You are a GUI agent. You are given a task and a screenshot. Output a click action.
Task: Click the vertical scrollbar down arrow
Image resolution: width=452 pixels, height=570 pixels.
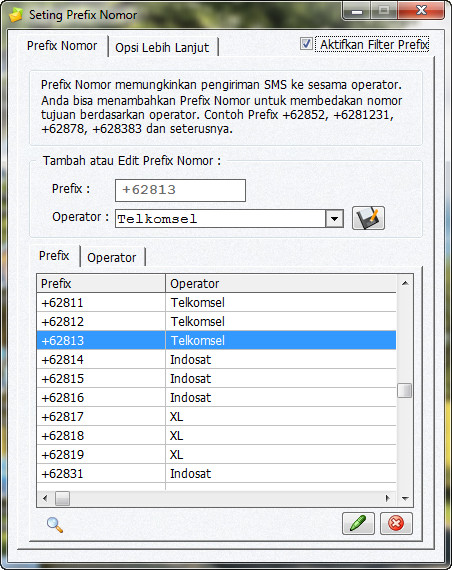[405, 499]
